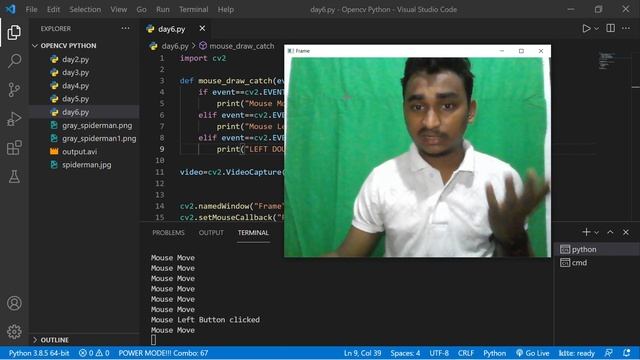The image size is (640, 360).
Task: Close the day6.py editor tab
Action: (202, 29)
